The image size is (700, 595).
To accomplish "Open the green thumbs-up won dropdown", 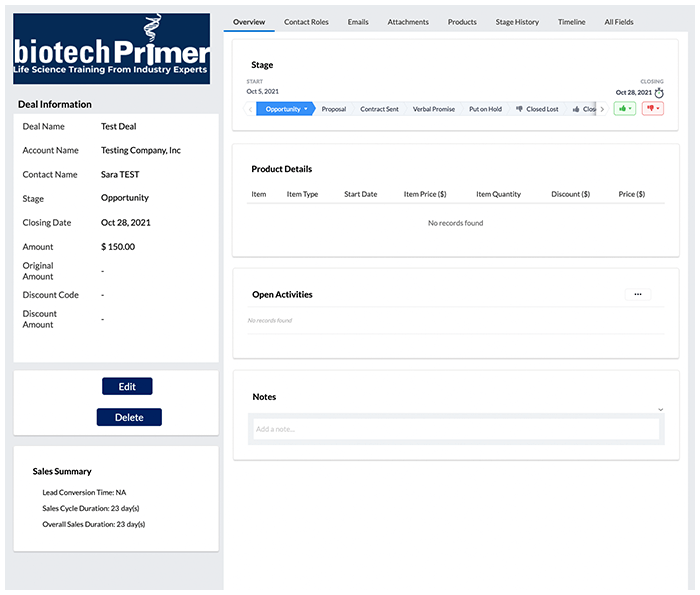I will pyautogui.click(x=625, y=108).
